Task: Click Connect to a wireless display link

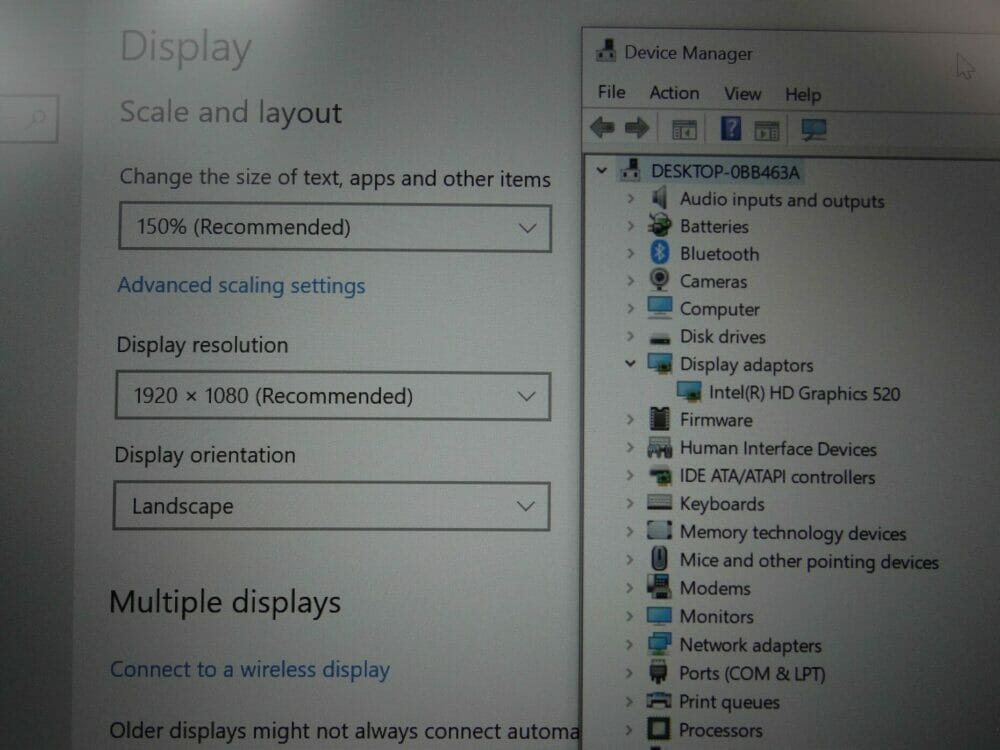Action: click(249, 669)
